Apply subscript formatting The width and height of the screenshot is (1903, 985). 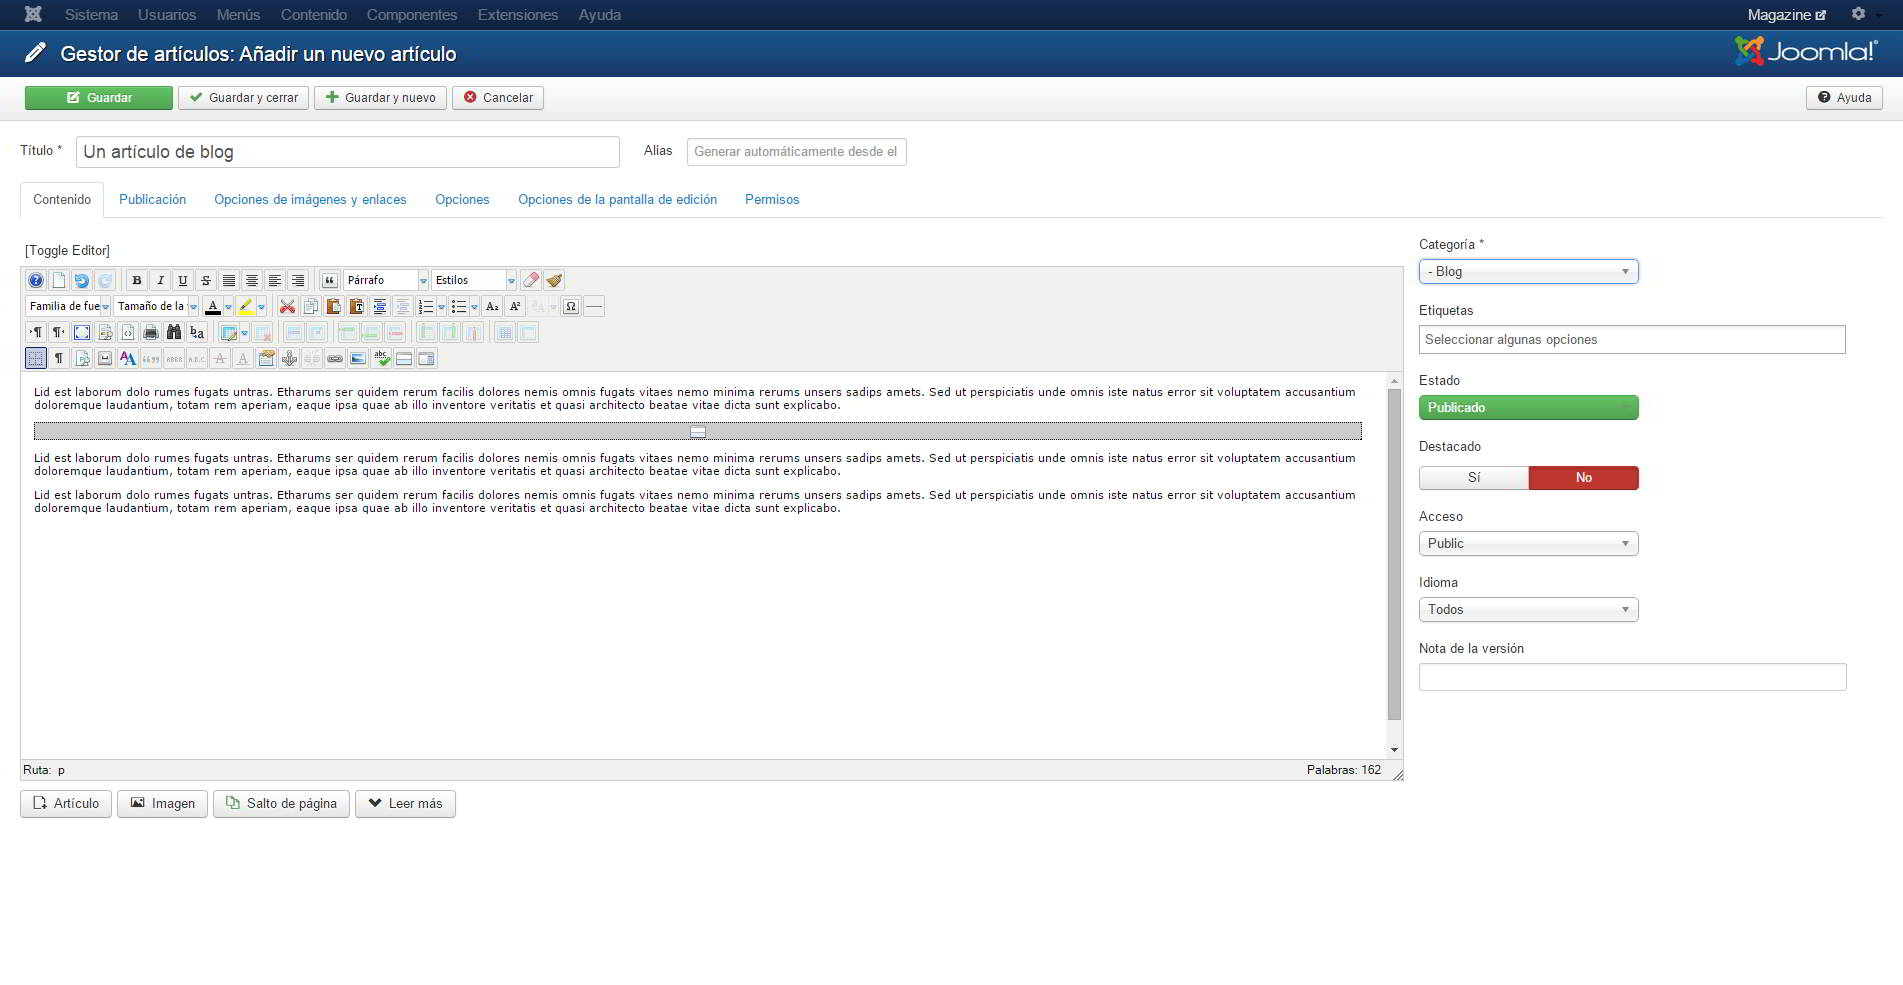[492, 306]
